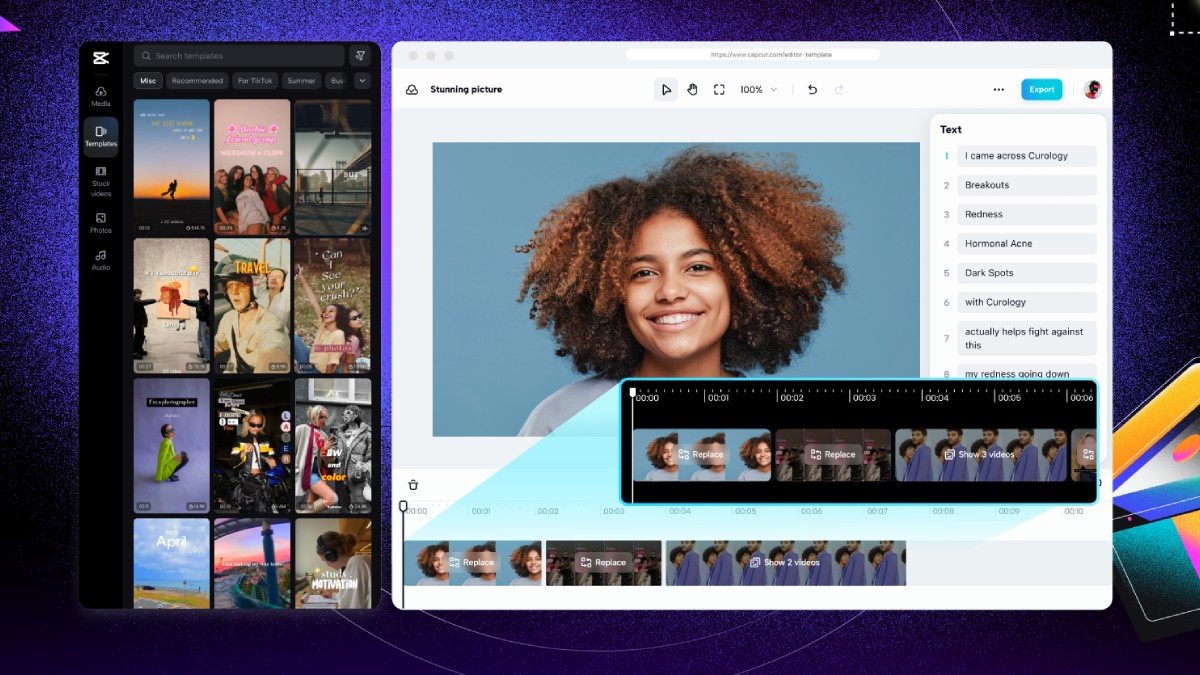
Task: Click the Export button
Action: (1041, 90)
